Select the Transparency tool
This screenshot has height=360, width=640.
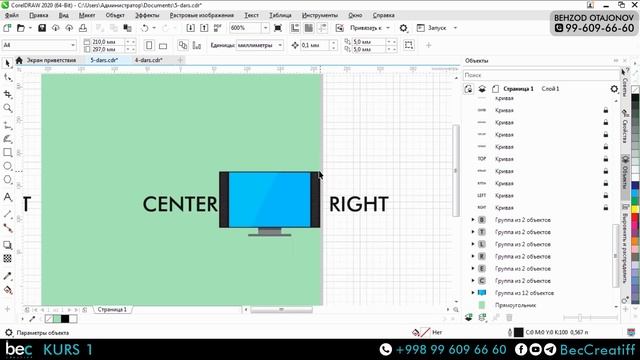pyautogui.click(x=7, y=259)
